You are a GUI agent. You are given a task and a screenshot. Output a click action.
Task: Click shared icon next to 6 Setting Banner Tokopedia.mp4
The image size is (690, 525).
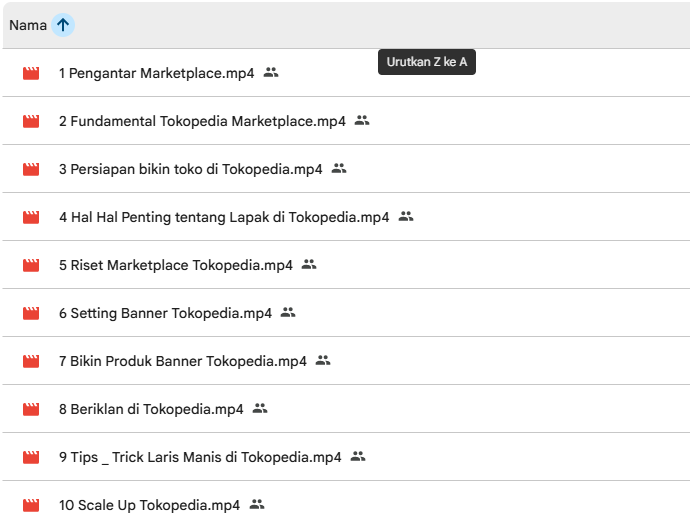point(288,312)
